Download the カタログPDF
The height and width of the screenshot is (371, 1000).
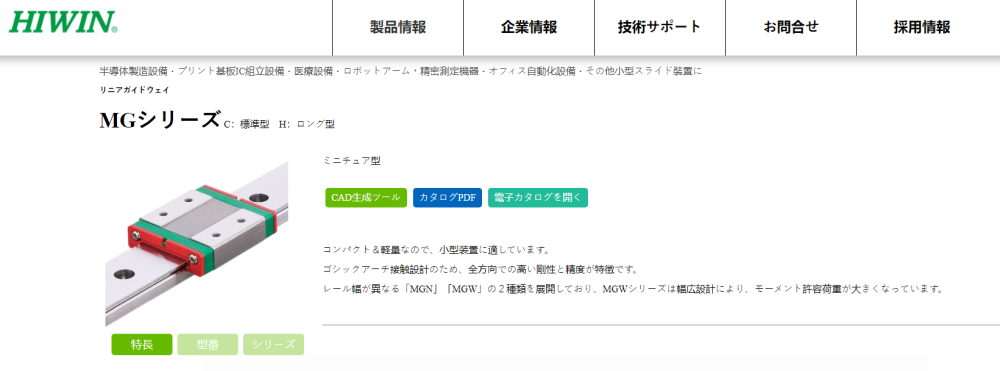447,198
